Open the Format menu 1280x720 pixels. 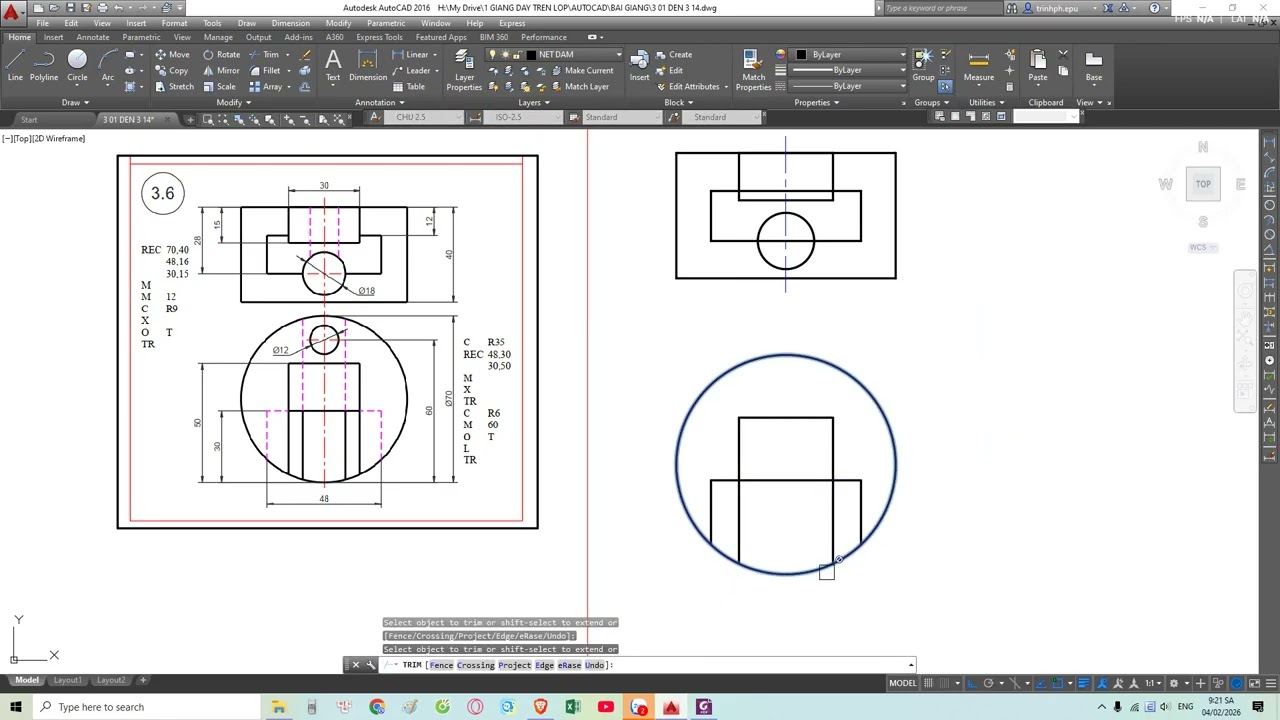(x=174, y=23)
